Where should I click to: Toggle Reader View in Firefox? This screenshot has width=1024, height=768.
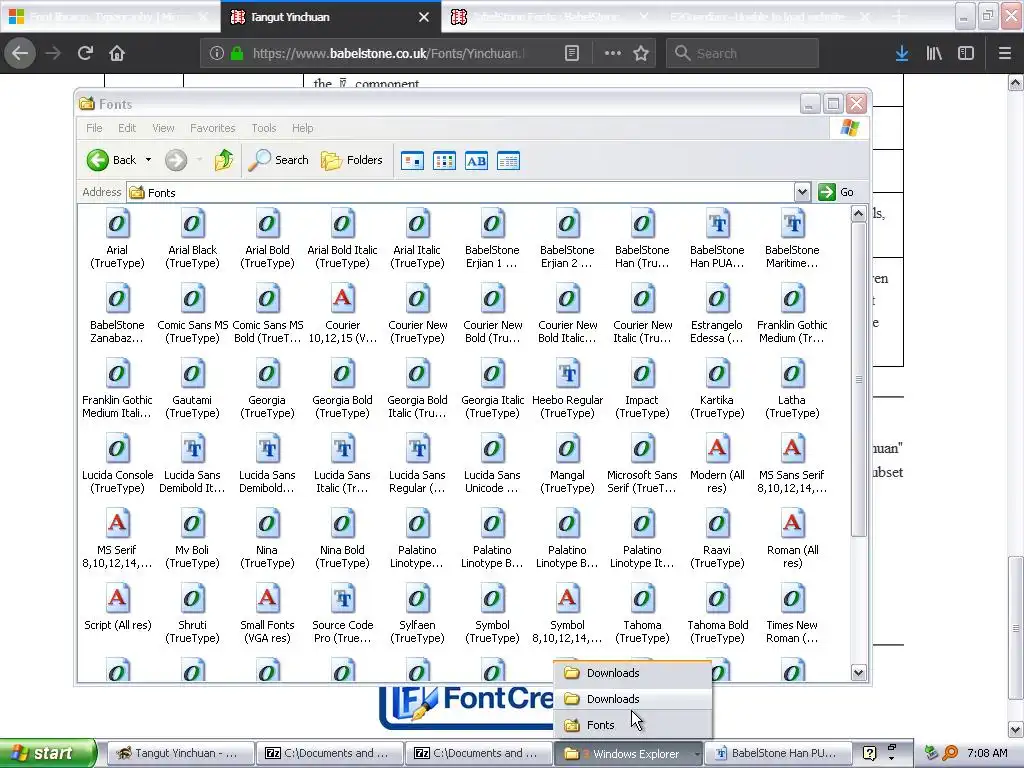tap(571, 53)
